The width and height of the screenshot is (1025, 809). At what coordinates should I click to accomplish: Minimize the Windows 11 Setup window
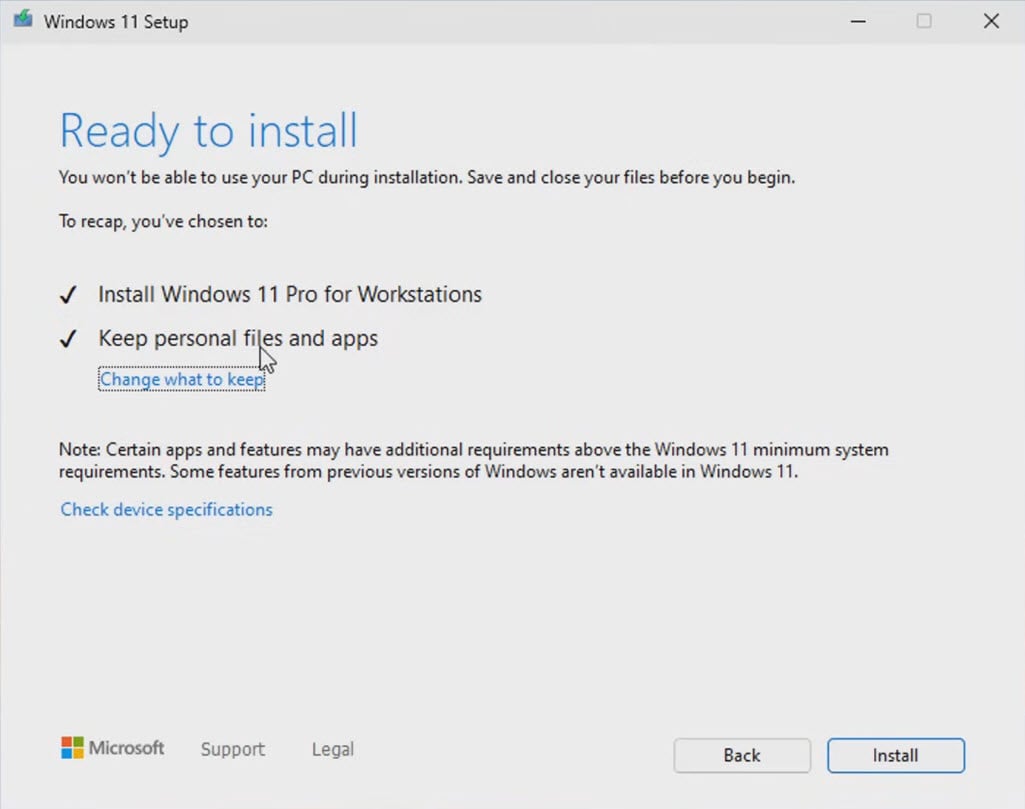[858, 22]
